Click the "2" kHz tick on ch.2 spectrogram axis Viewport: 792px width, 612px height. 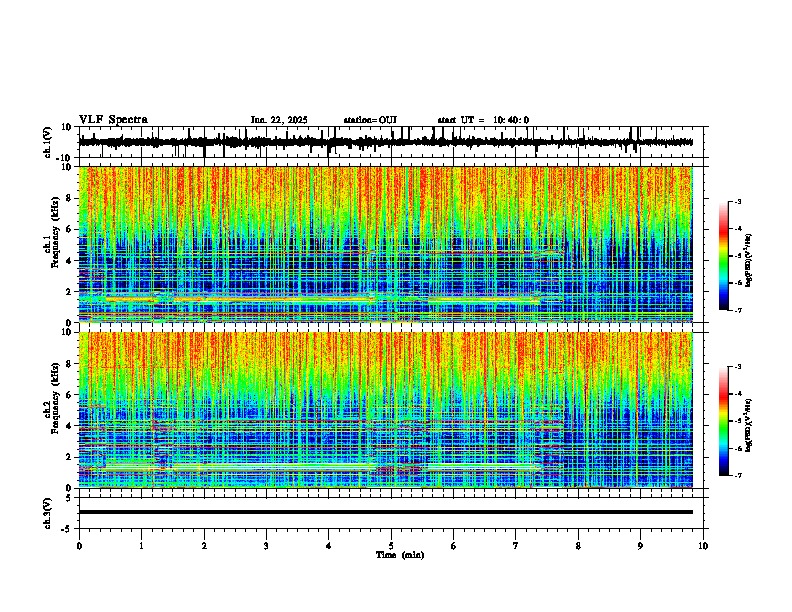[x=70, y=457]
